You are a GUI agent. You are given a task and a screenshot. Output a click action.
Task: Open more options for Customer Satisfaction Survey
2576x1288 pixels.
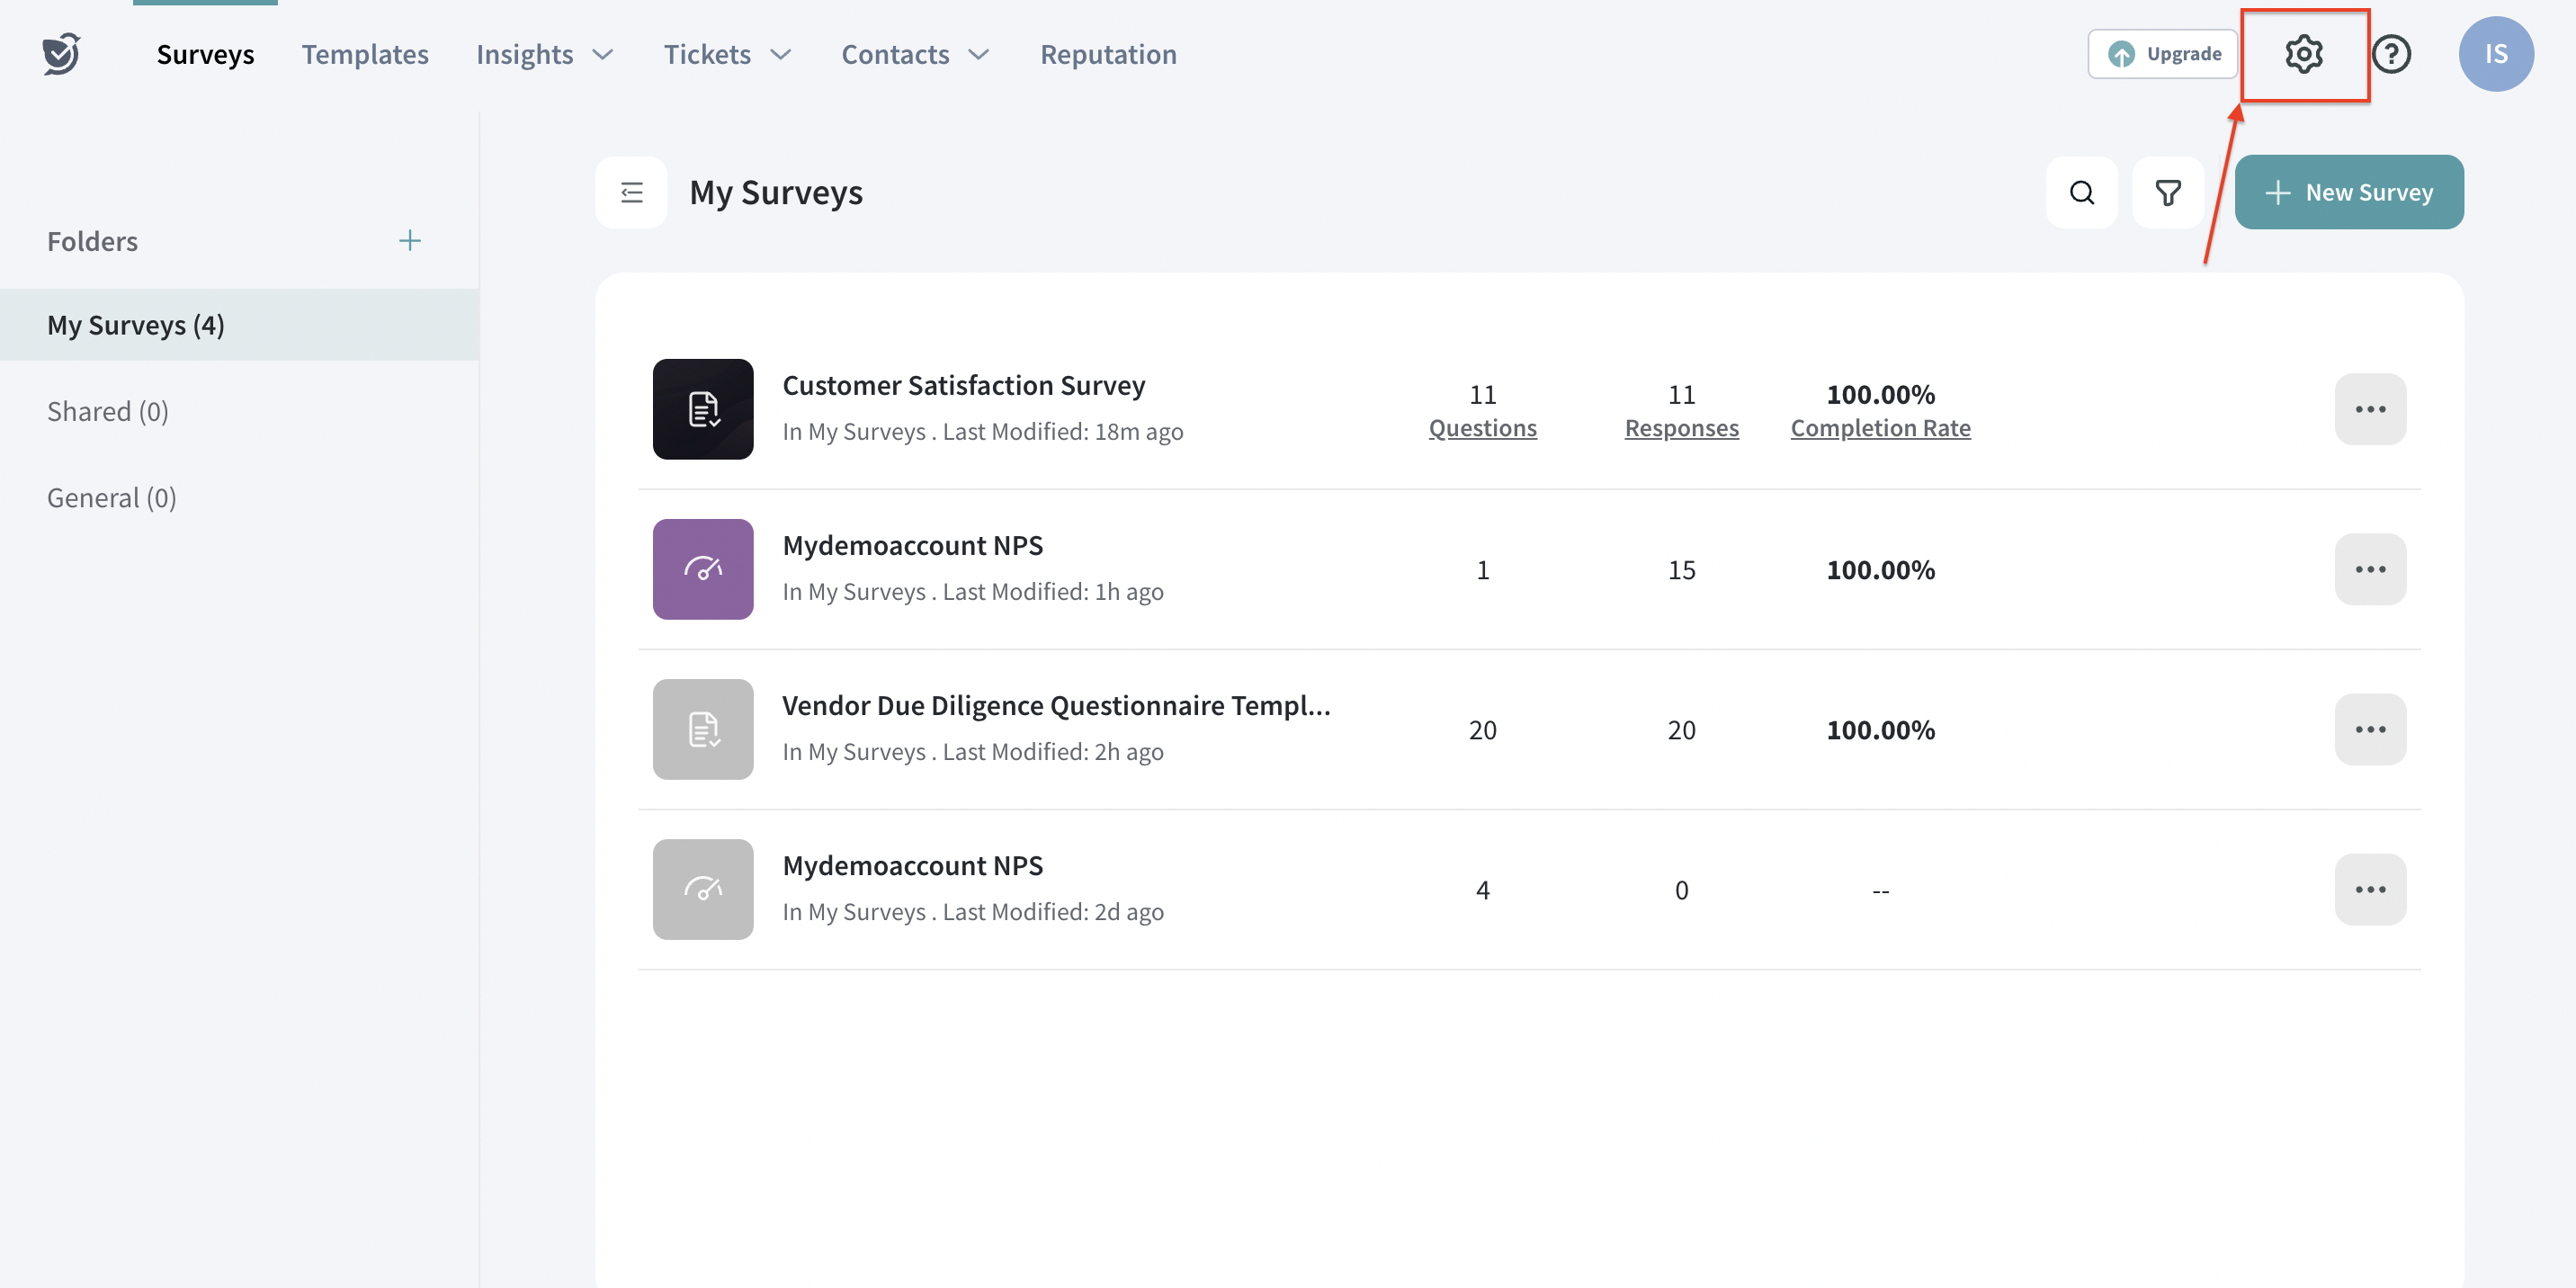point(2369,409)
